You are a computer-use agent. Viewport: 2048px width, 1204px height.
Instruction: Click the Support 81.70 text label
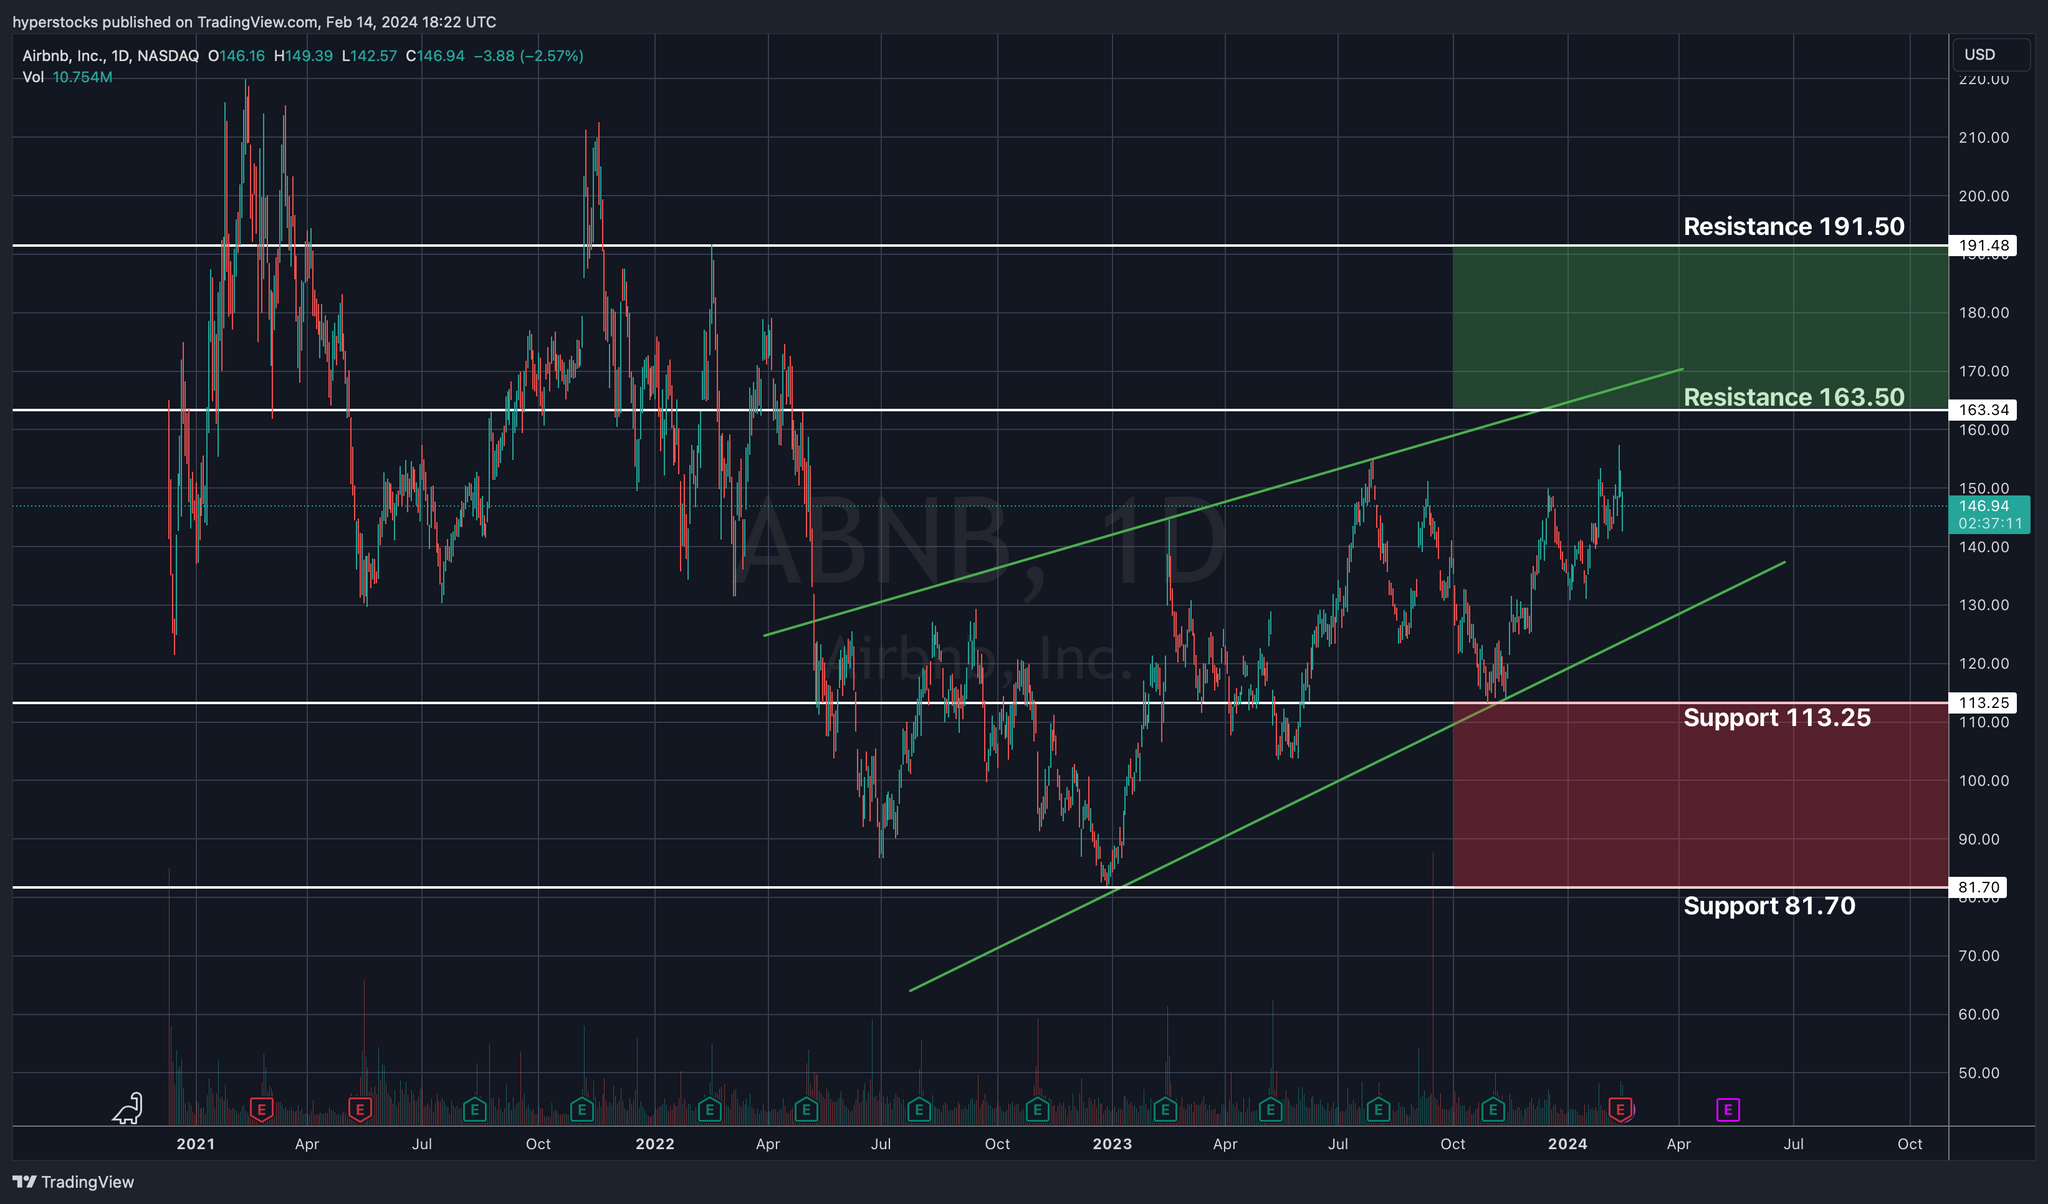[1769, 906]
